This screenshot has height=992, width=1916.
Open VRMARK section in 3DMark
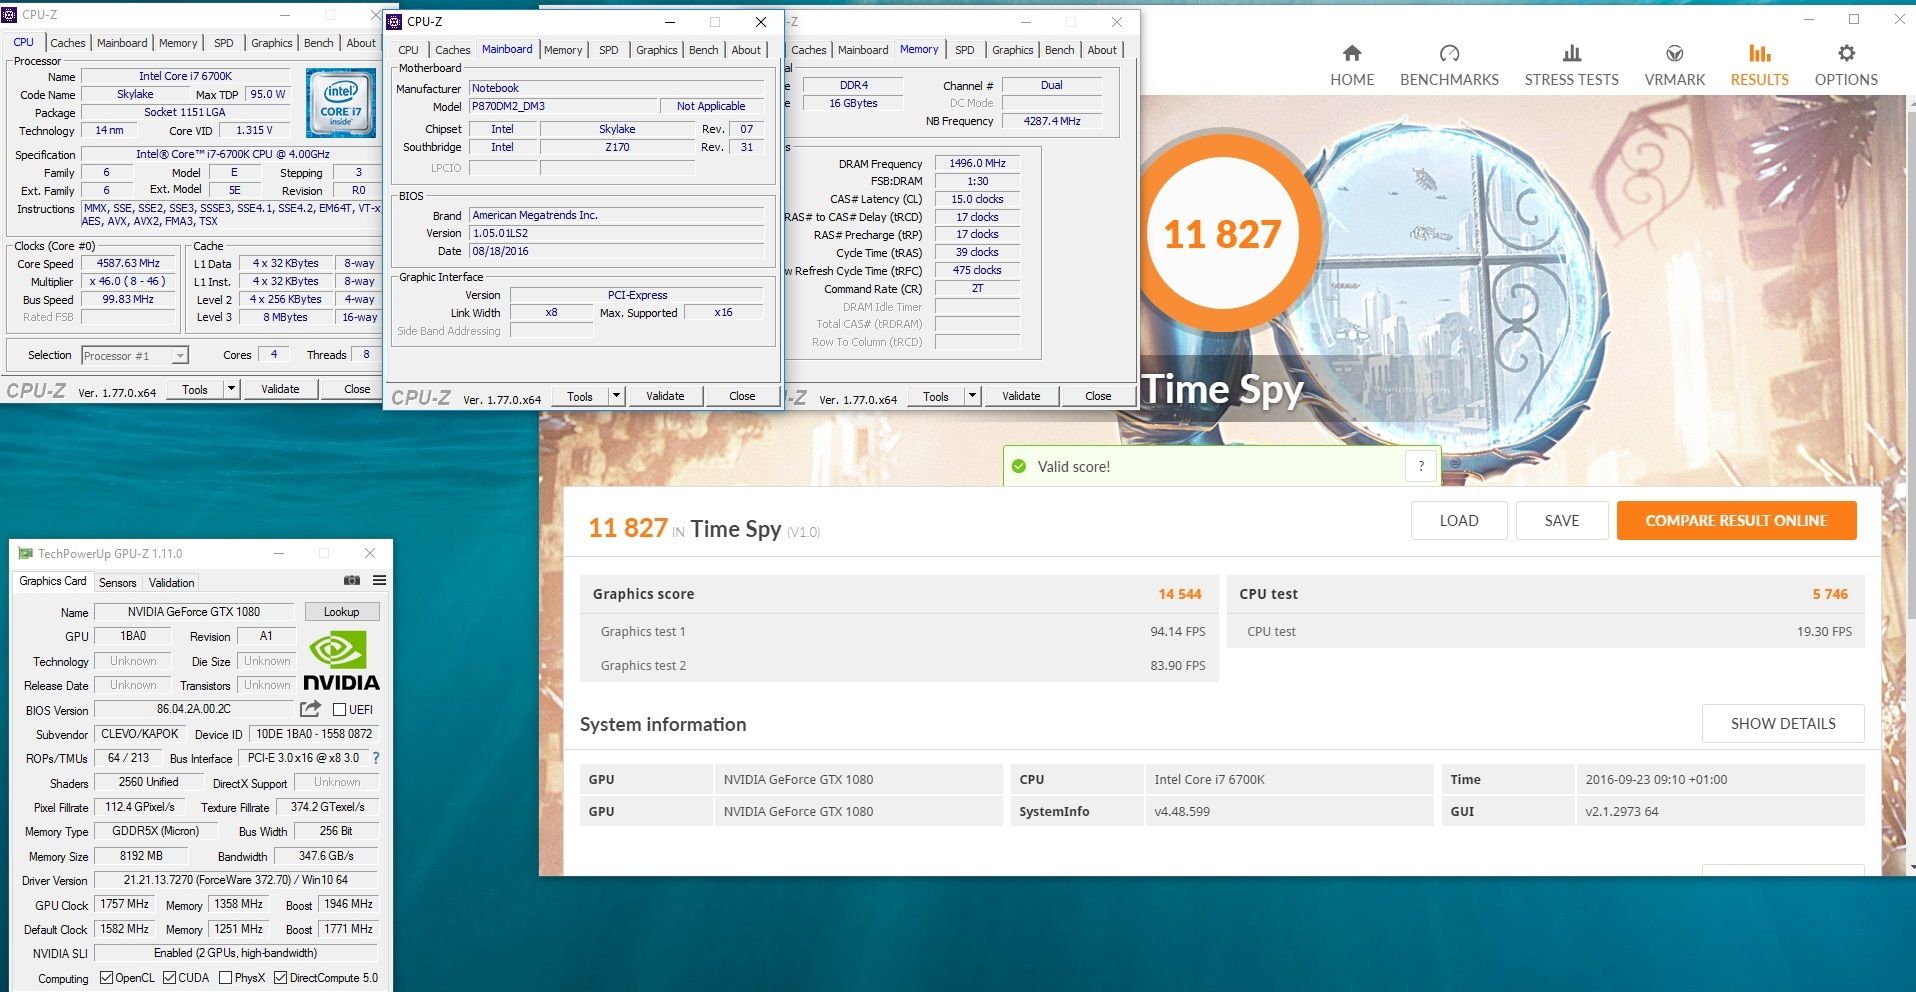[1675, 66]
